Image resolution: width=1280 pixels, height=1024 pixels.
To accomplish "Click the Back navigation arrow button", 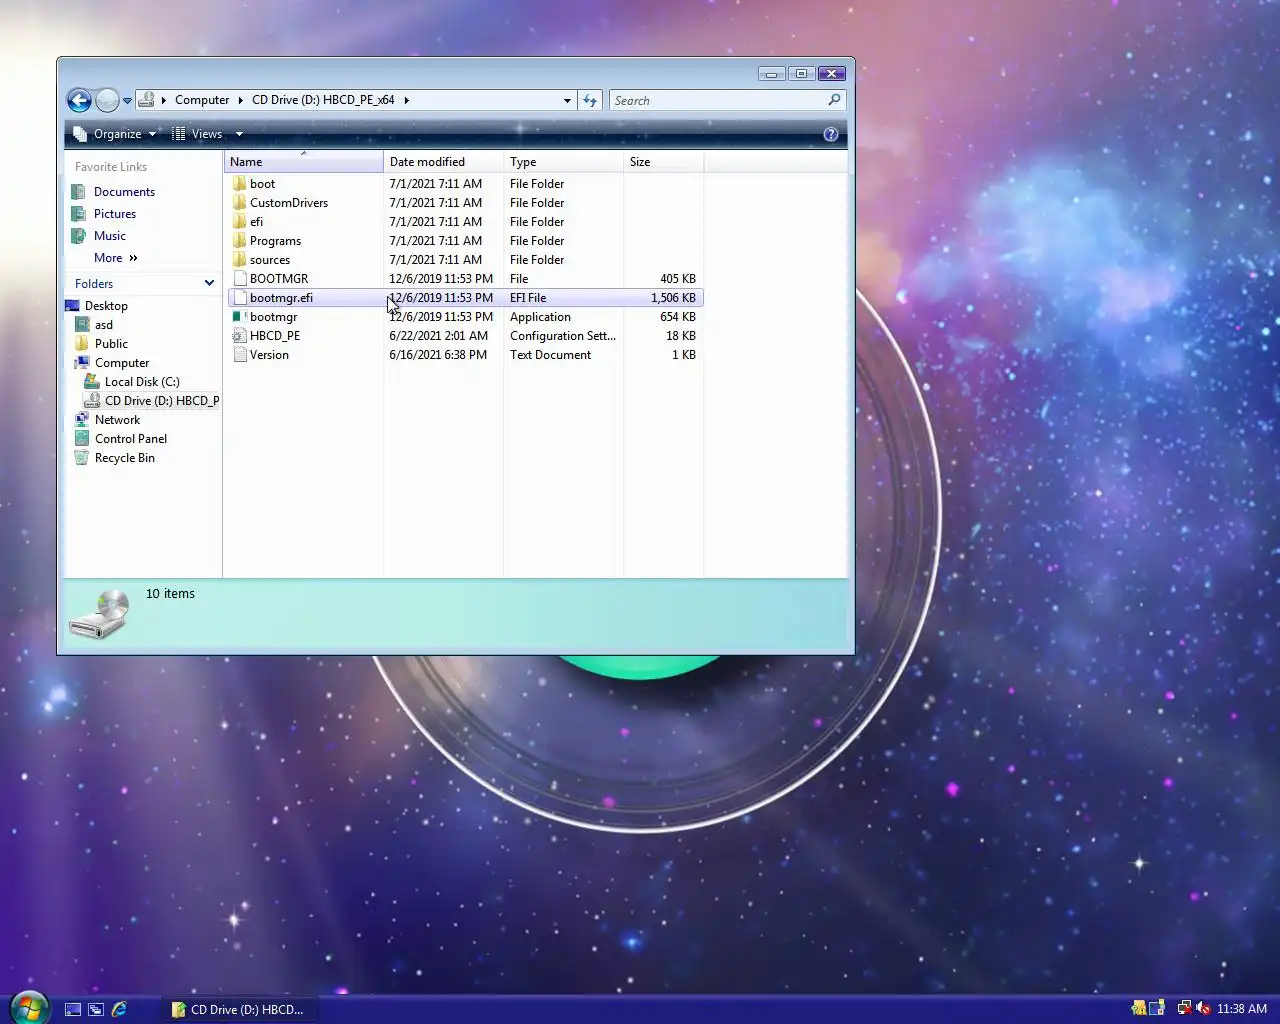I will click(79, 100).
